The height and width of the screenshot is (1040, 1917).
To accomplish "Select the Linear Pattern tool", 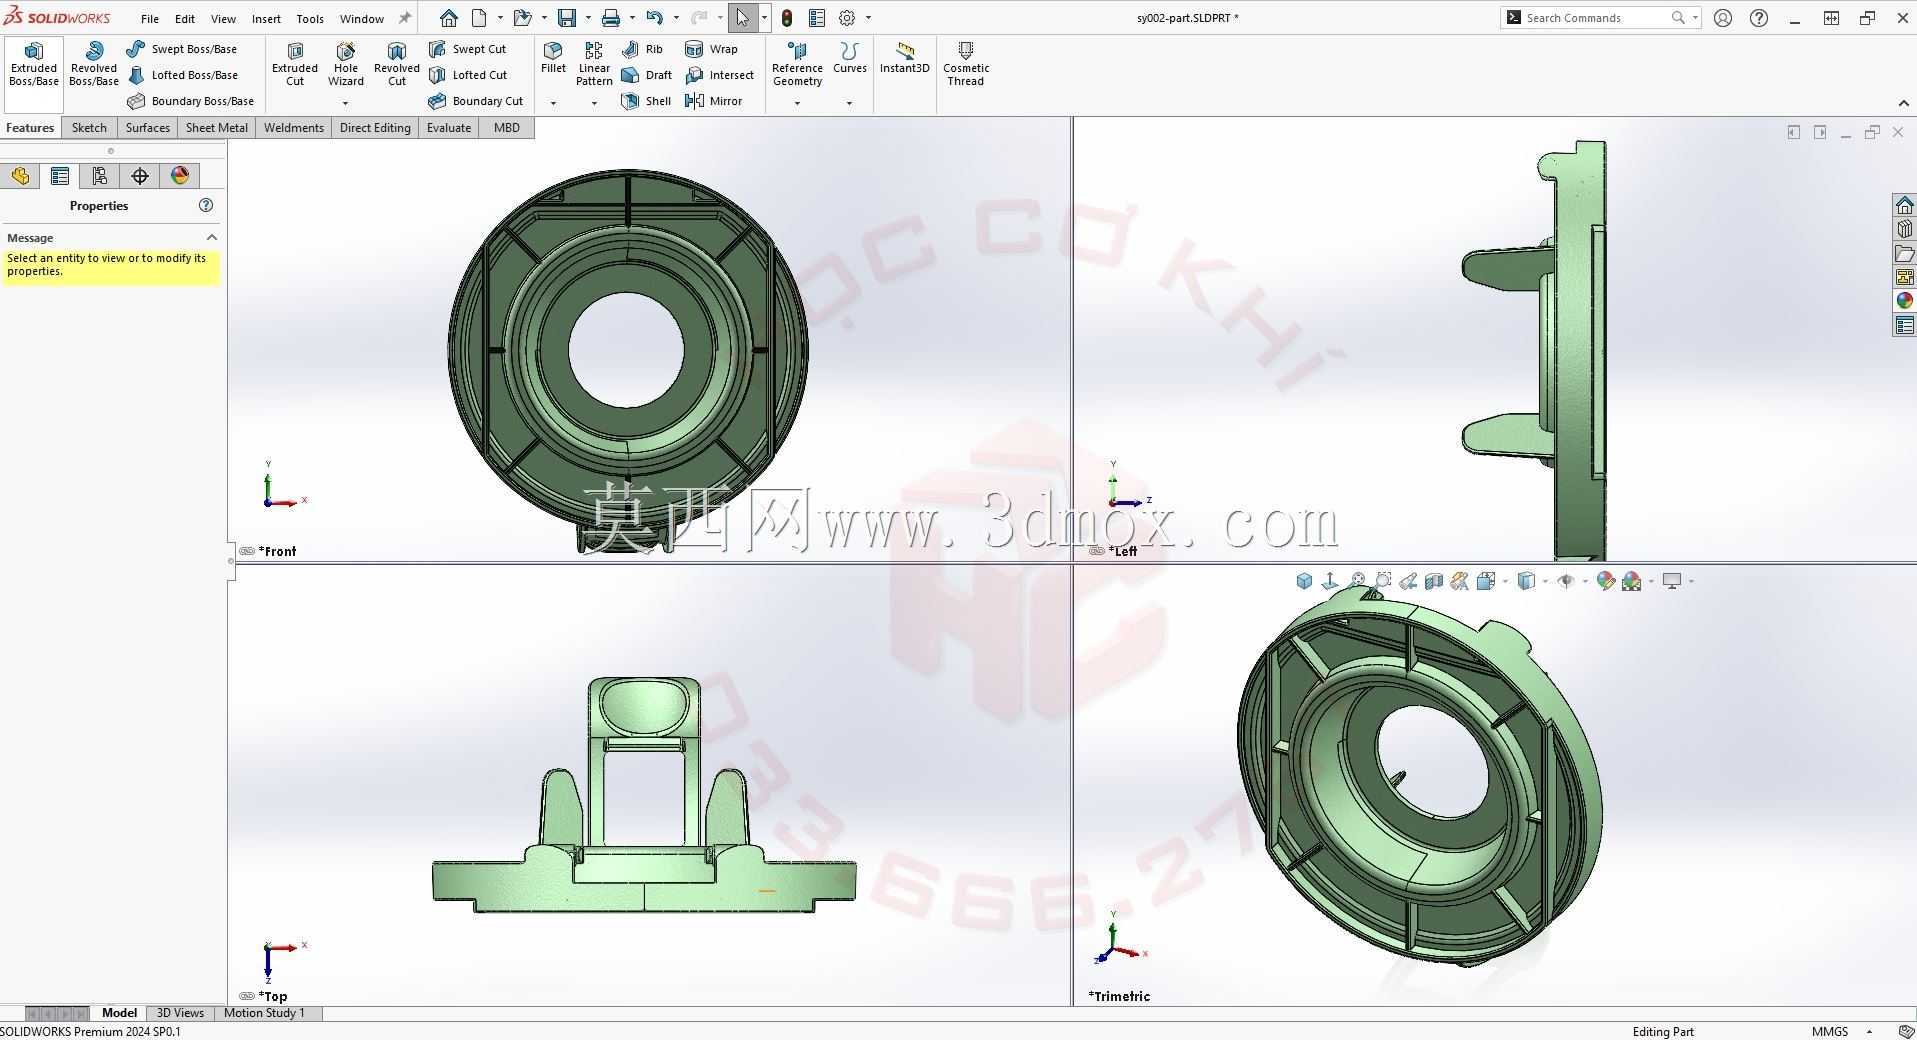I will [594, 64].
